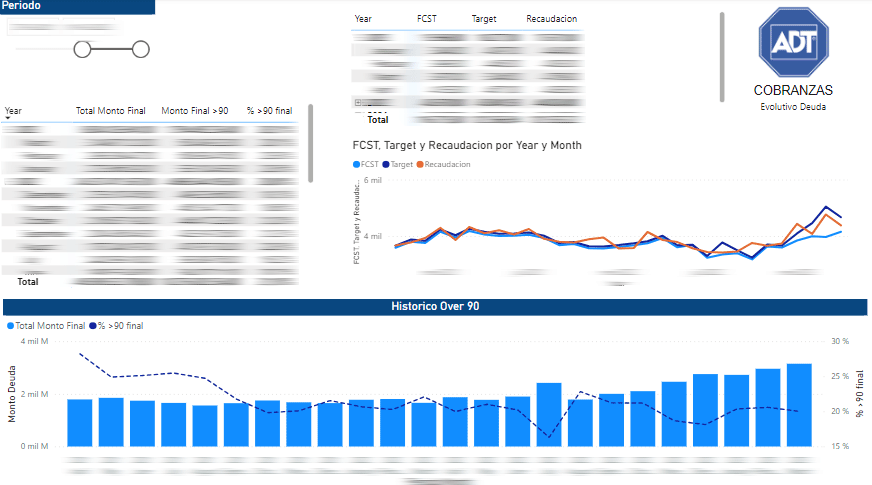Image resolution: width=872 pixels, height=485 pixels.
Task: Click the 15 % axis label
Action: tap(840, 446)
